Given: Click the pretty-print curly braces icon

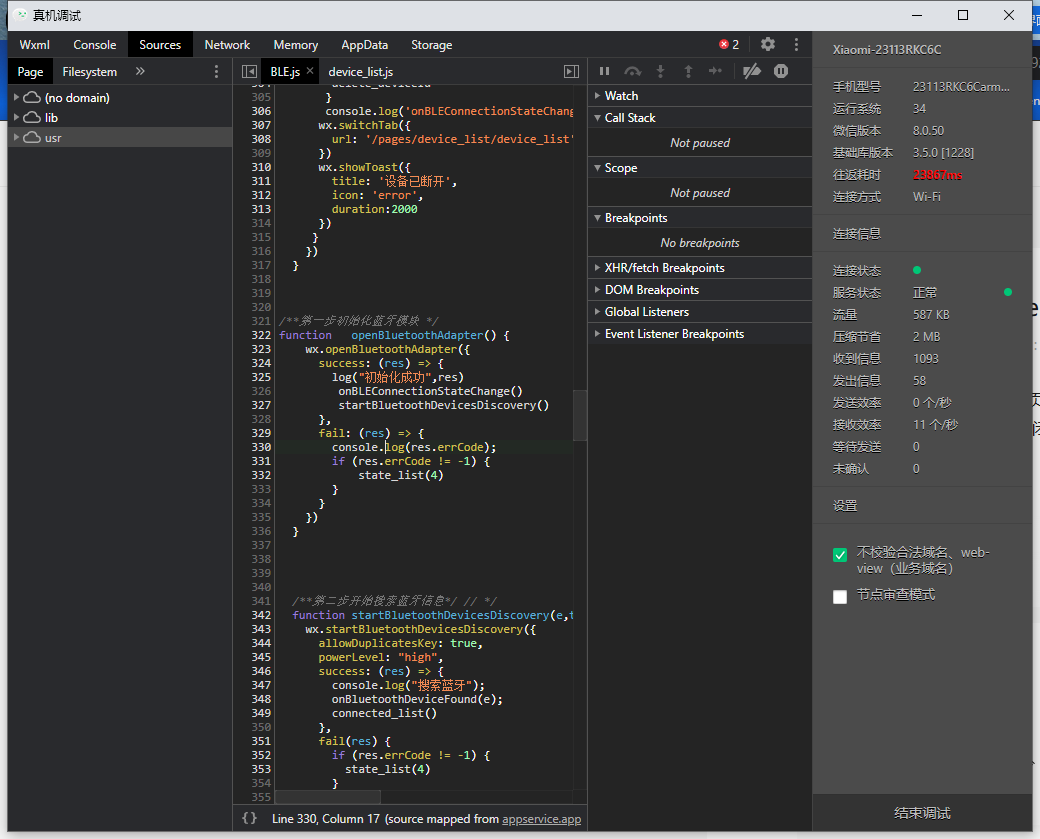Looking at the screenshot, I should [x=250, y=818].
